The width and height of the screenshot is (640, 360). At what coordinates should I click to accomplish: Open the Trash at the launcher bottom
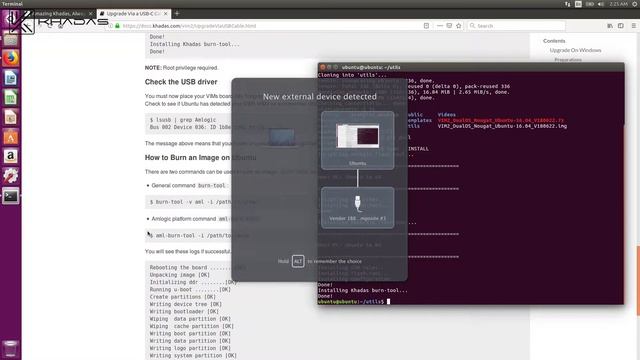(x=11, y=349)
